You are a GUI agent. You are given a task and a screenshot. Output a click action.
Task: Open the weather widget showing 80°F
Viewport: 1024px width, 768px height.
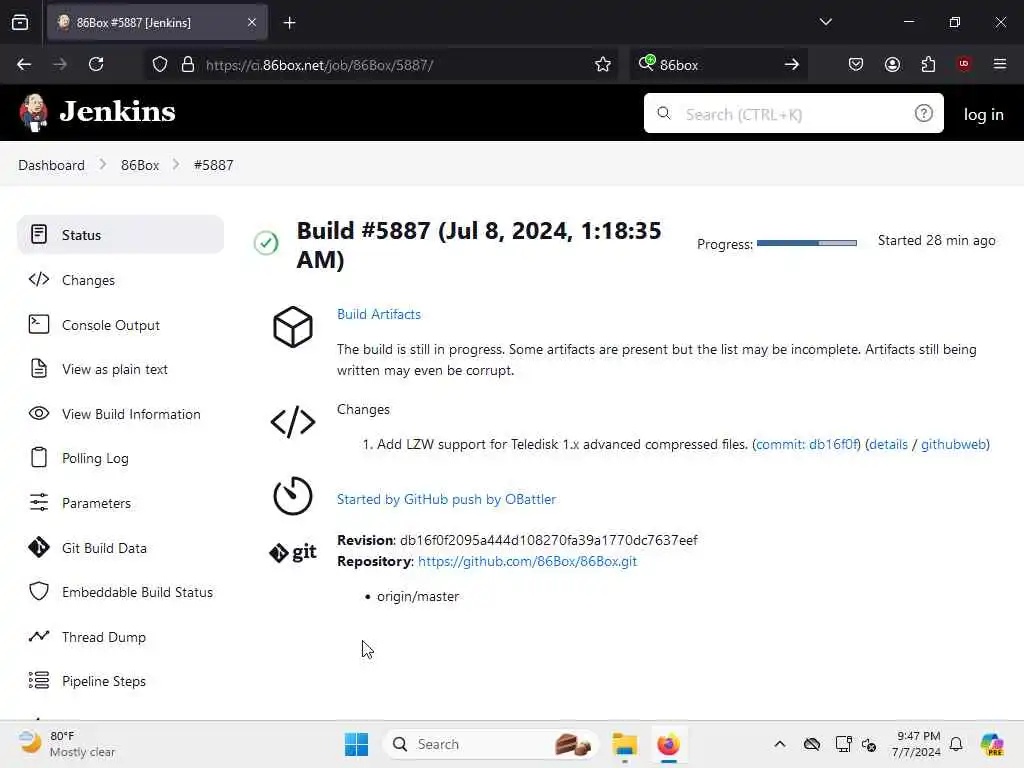pyautogui.click(x=67, y=744)
